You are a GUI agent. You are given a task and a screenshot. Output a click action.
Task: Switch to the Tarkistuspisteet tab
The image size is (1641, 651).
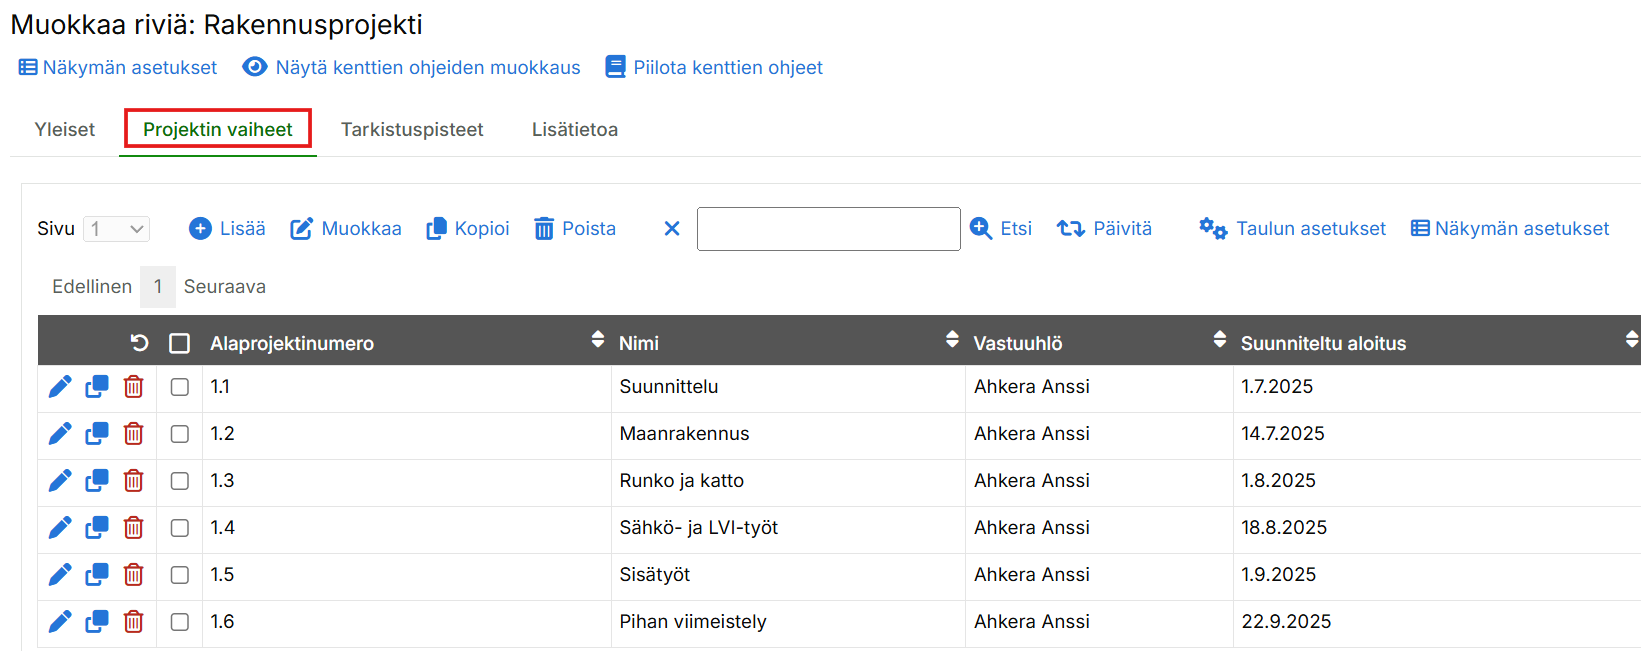[x=412, y=130]
